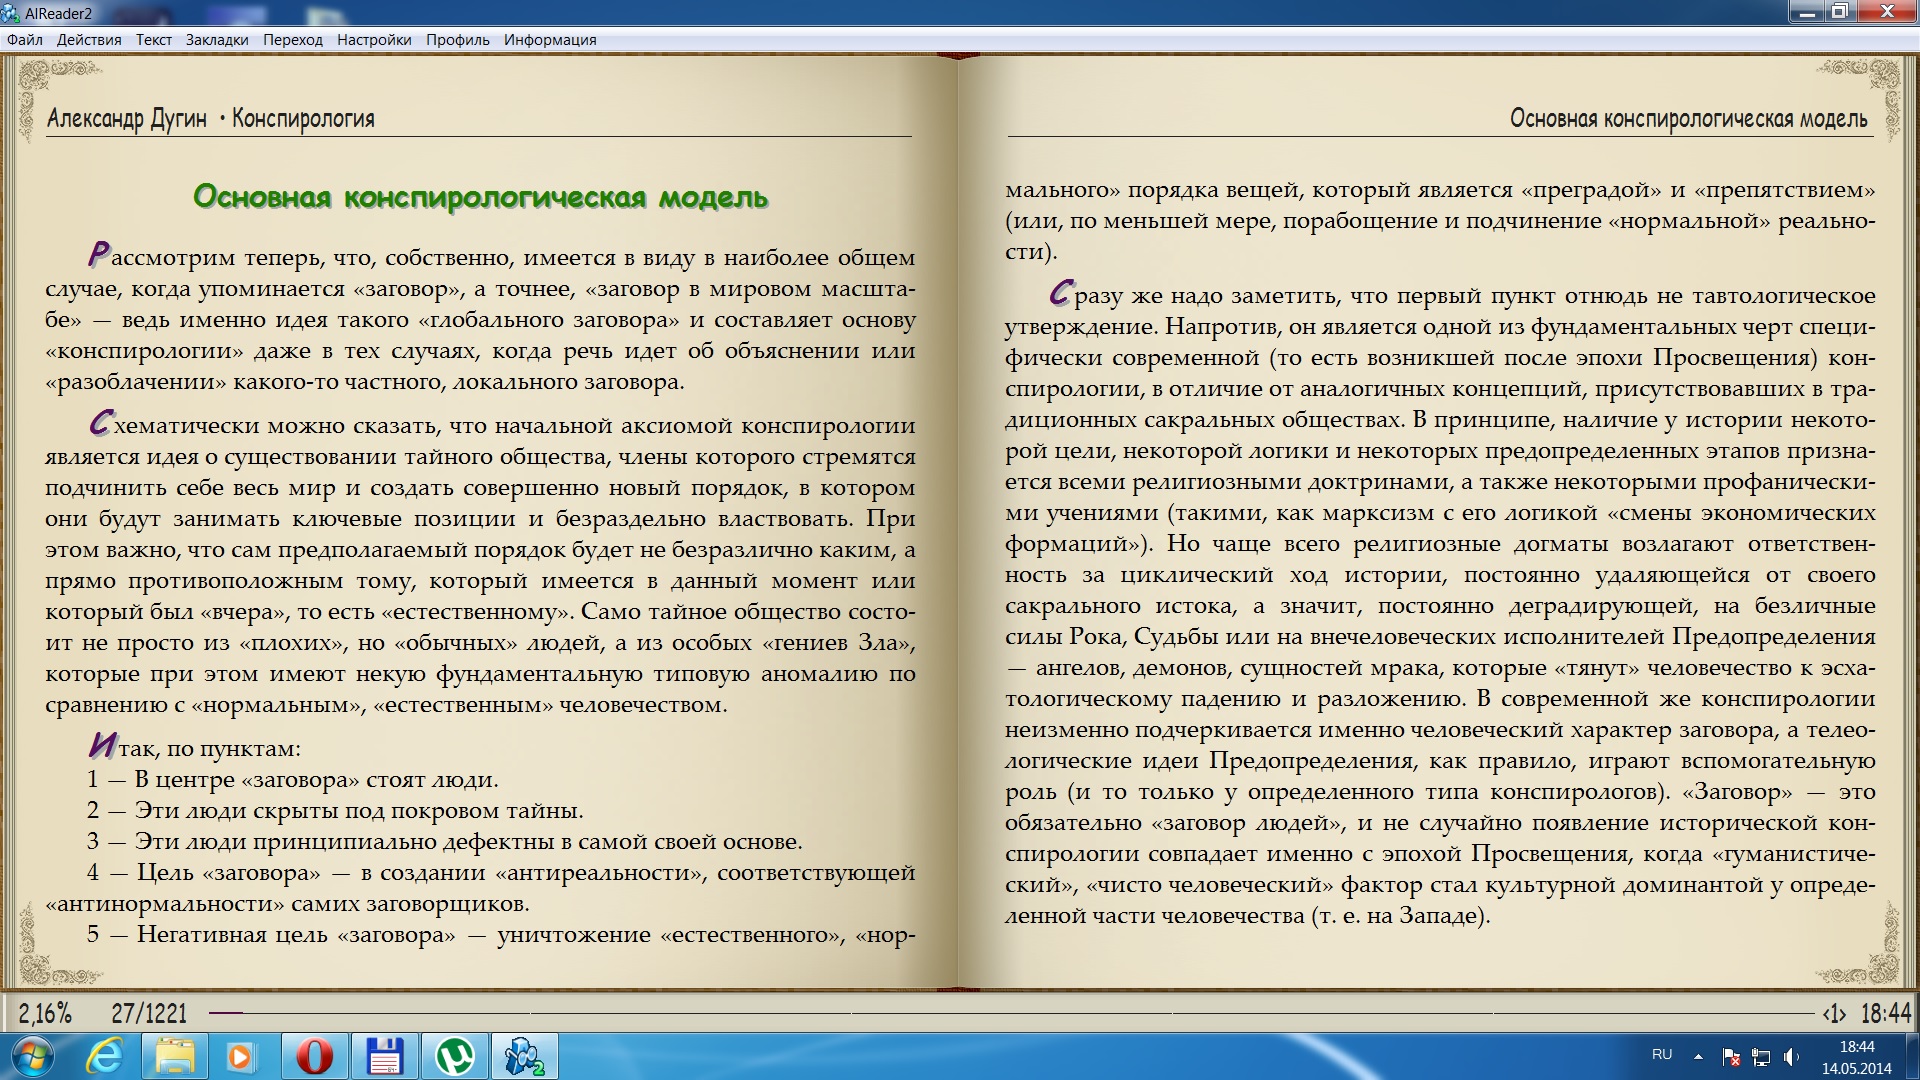Open the Настройки menu
The width and height of the screenshot is (1920, 1080).
[x=374, y=40]
